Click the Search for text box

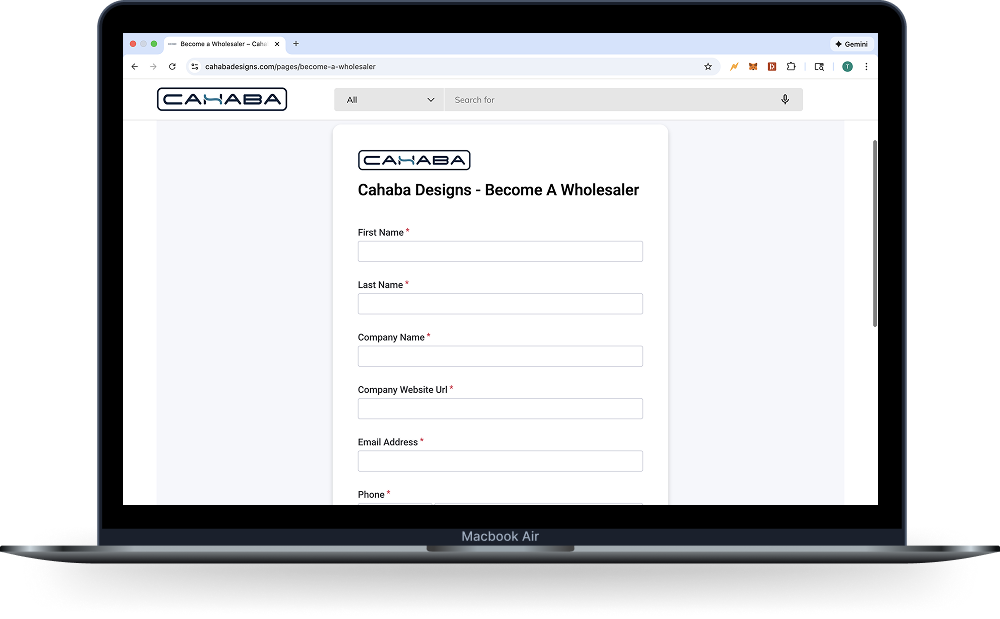(x=610, y=100)
